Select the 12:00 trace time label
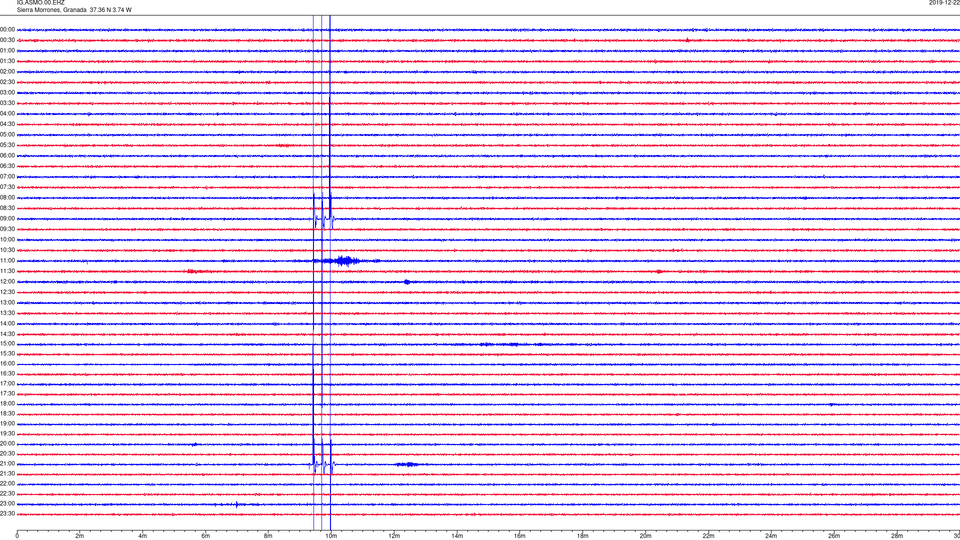The height and width of the screenshot is (540, 960). [x=7, y=282]
